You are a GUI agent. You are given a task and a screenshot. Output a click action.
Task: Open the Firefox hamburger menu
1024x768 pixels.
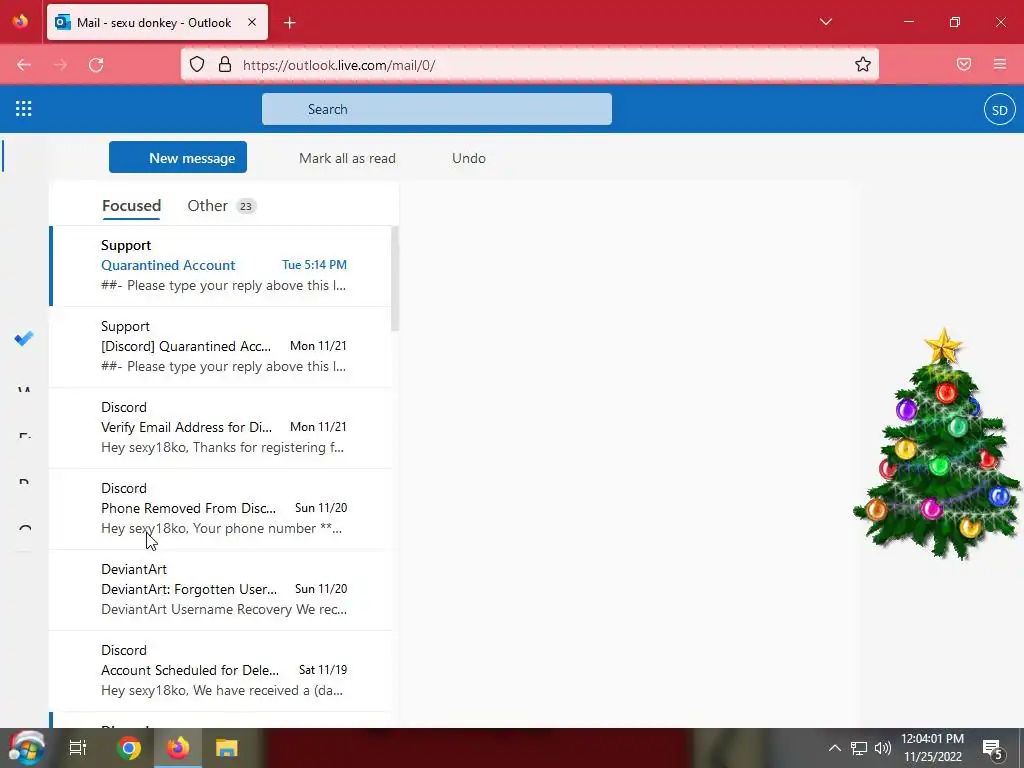[1000, 64]
